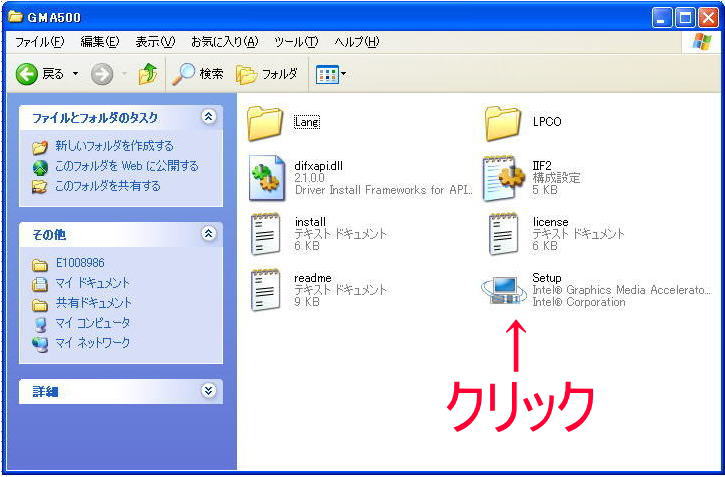Viewport: 725px width, 477px height.
Task: Open 共有ドキュメント link
Action: coord(94,303)
